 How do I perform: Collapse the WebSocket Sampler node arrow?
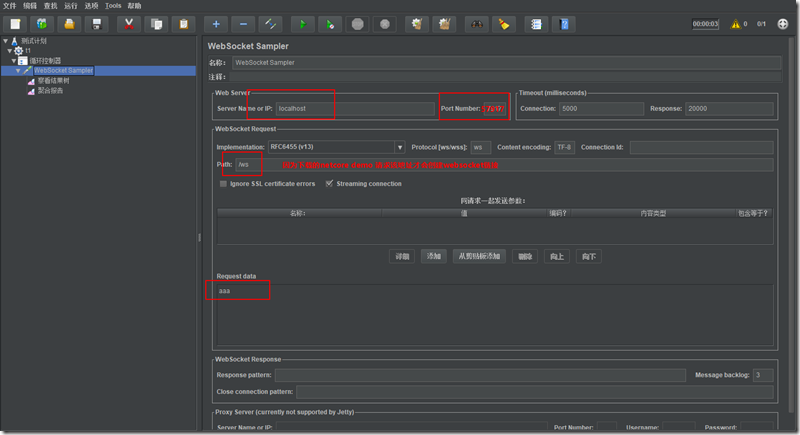click(18, 71)
